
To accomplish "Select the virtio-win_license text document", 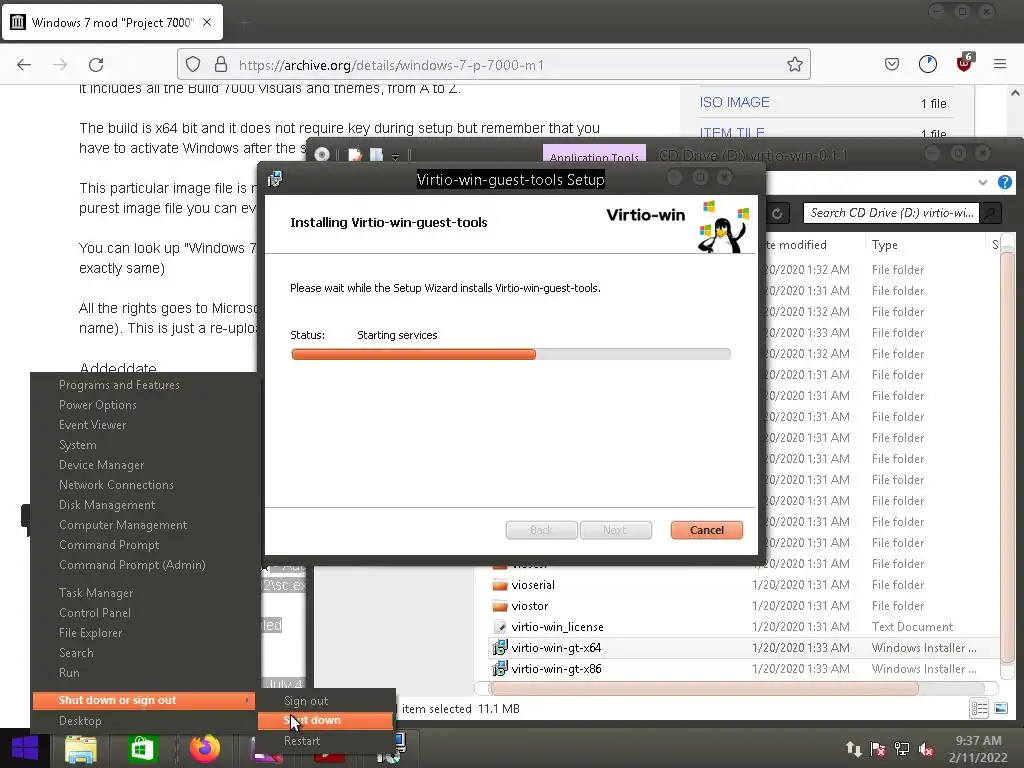I will pyautogui.click(x=557, y=627).
